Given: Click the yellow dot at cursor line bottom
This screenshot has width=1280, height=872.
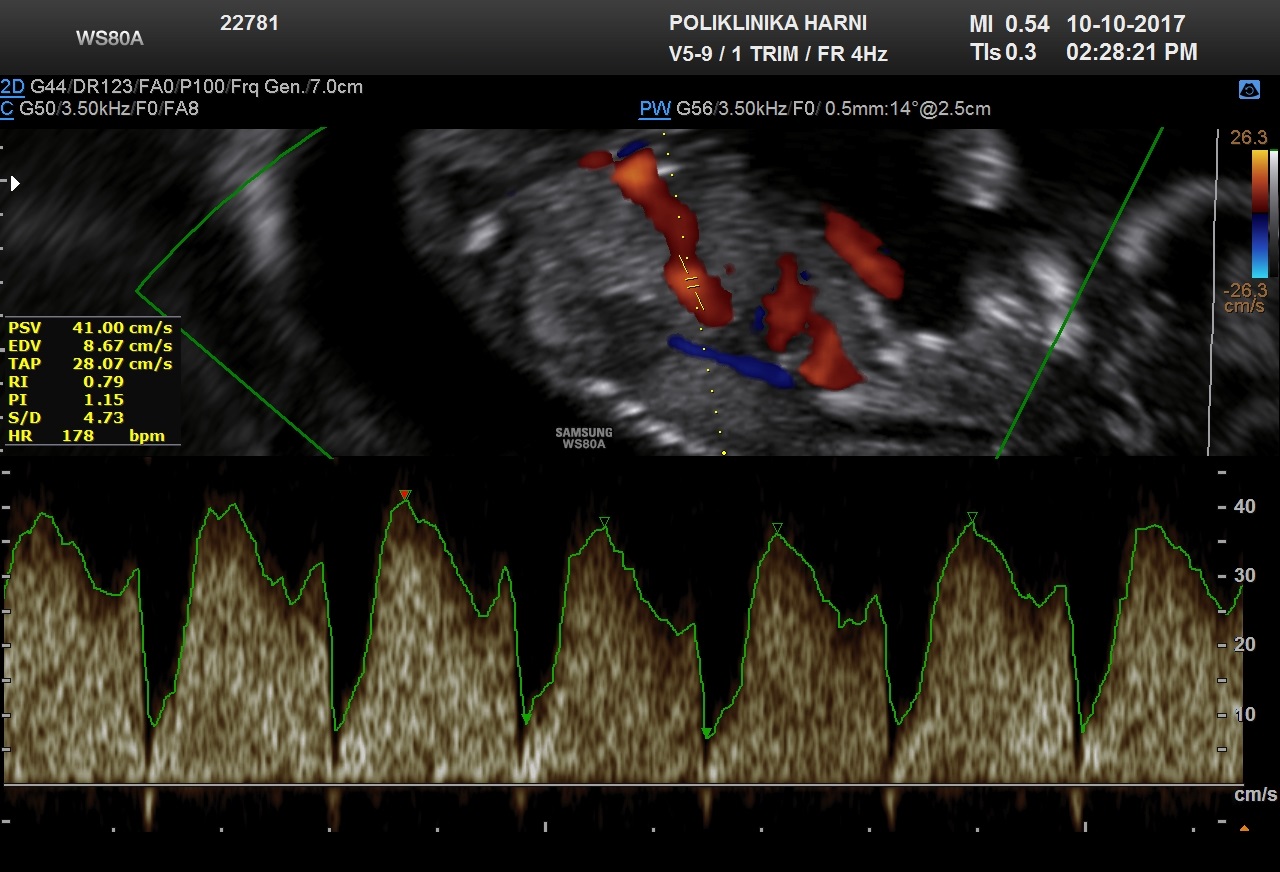Looking at the screenshot, I should [723, 453].
